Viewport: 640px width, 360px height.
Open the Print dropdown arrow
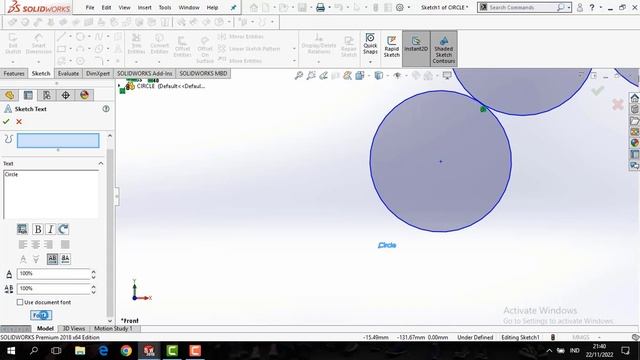click(x=329, y=7)
